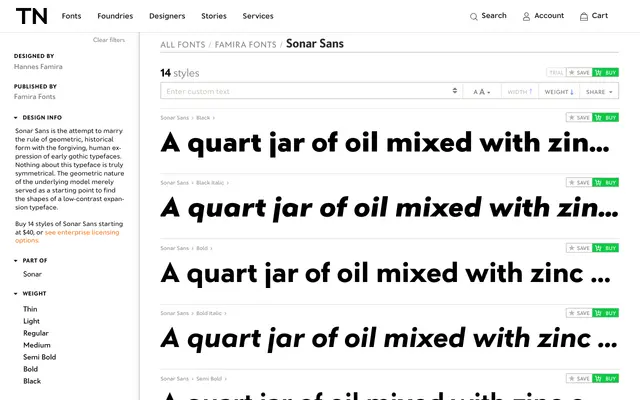This screenshot has height=400, width=640.
Task: Buy the Black Italic style
Action: (x=605, y=182)
